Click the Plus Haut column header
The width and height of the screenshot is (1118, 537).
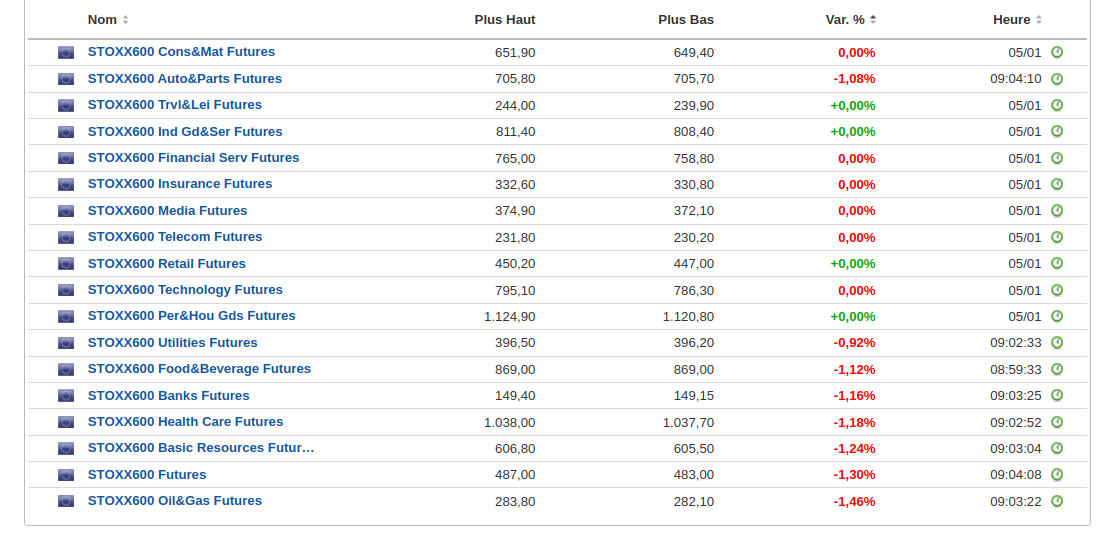(x=504, y=20)
